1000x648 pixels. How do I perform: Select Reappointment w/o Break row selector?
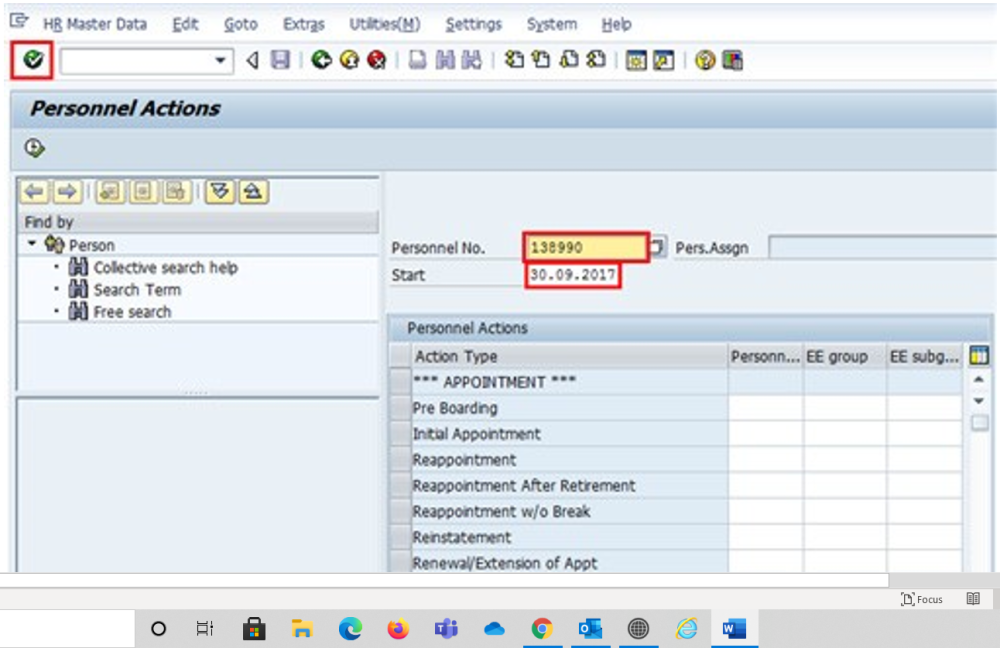coord(400,512)
